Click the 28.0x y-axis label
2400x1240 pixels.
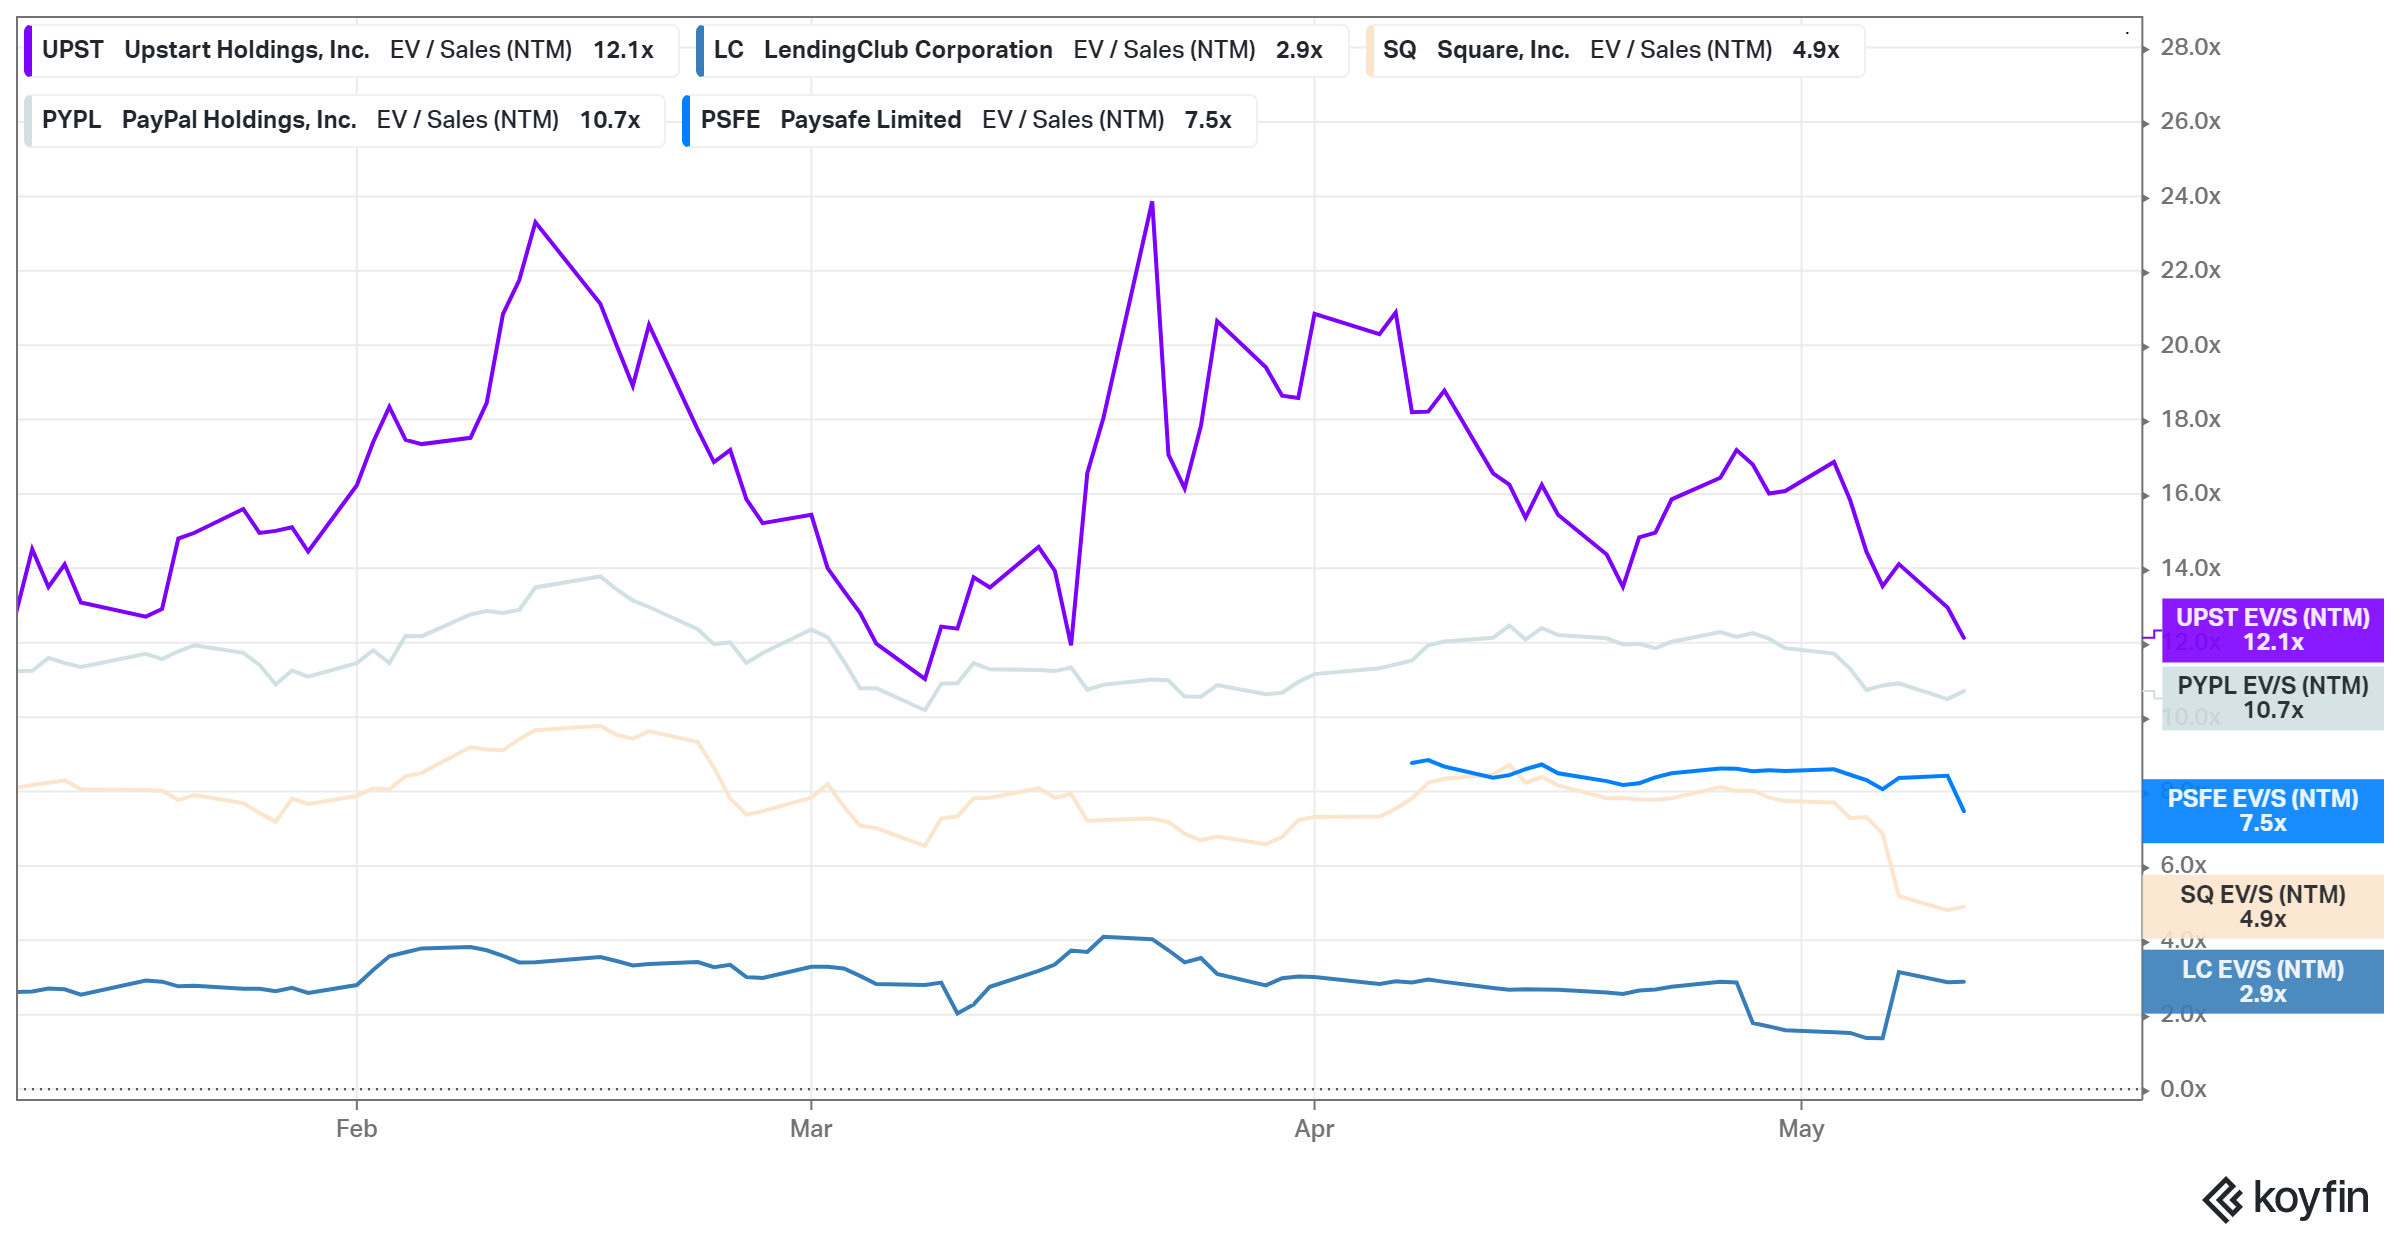tap(2190, 48)
